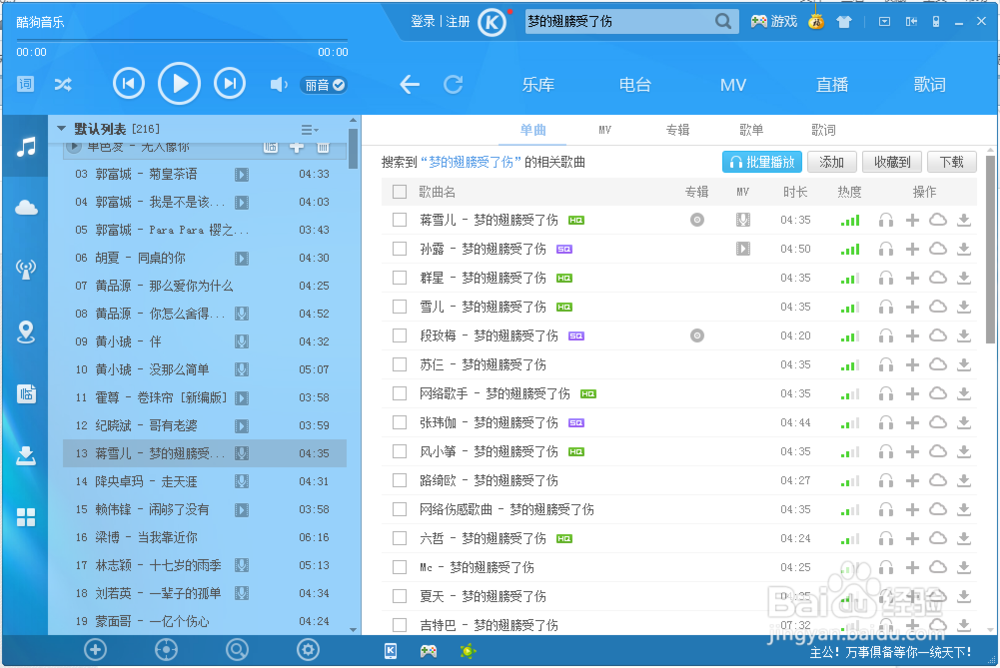Open the magnifier search icon at bottom
Image resolution: width=1000 pixels, height=668 pixels.
click(x=237, y=650)
